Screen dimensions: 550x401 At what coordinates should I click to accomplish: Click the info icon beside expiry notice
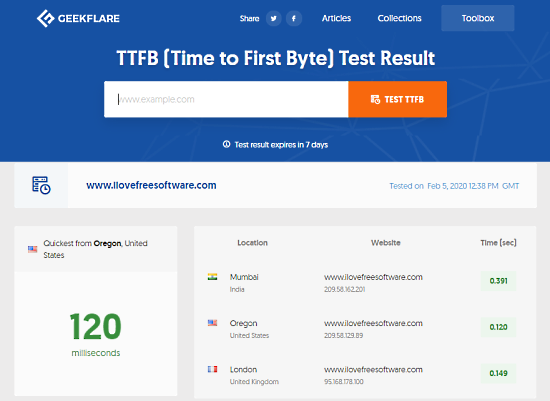point(227,144)
